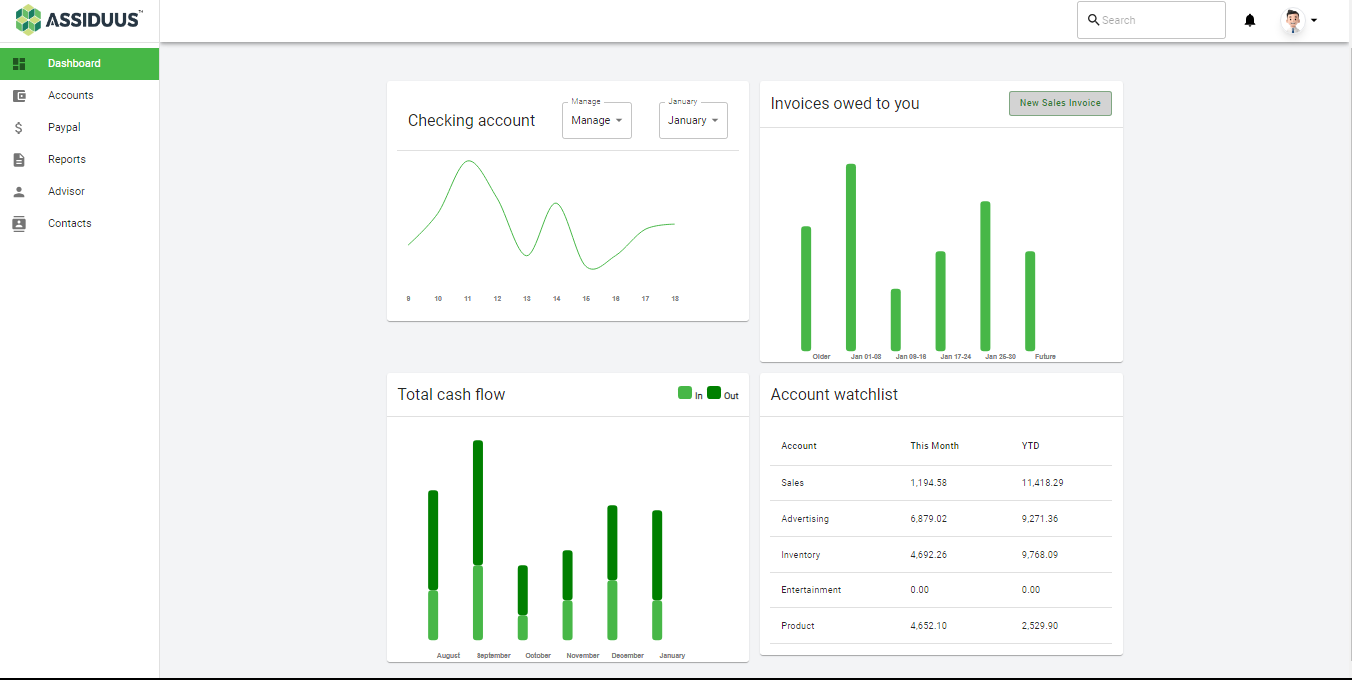Click the In legend color swatch
Viewport: 1352px width, 680px height.
(x=685, y=393)
